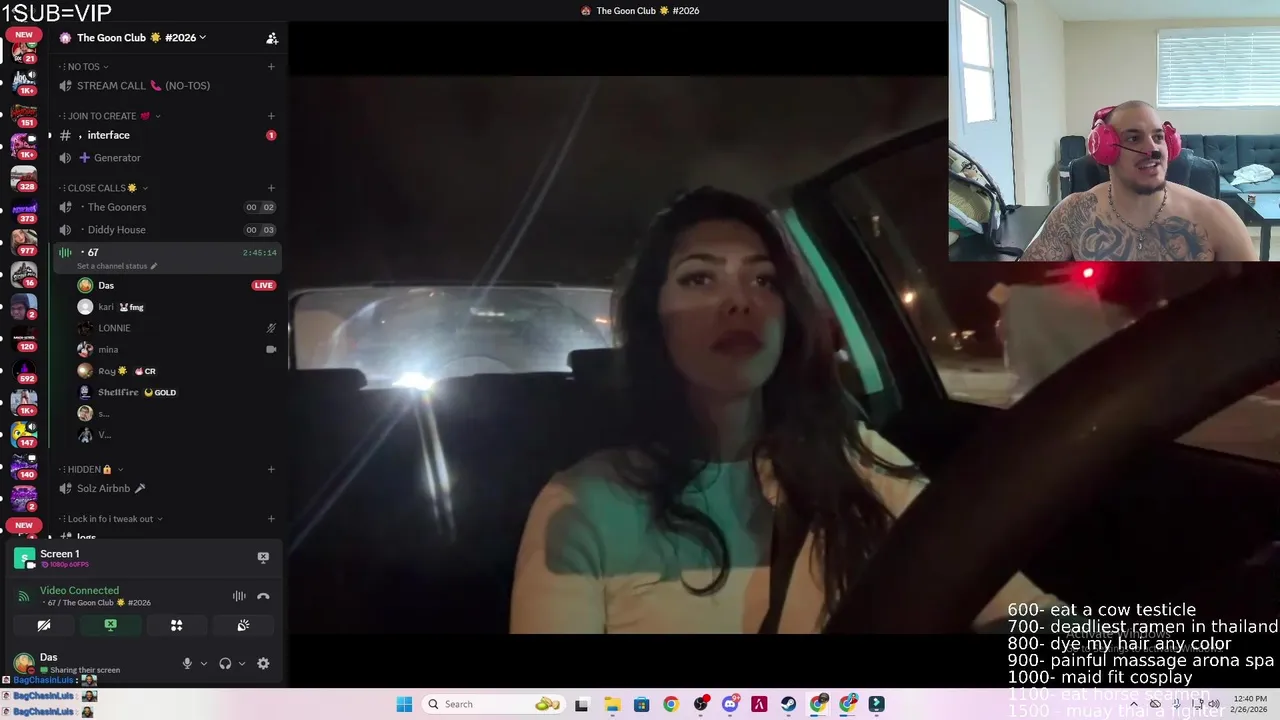The width and height of the screenshot is (1280, 720).
Task: Click the Video Connected status text
Action: click(x=79, y=591)
